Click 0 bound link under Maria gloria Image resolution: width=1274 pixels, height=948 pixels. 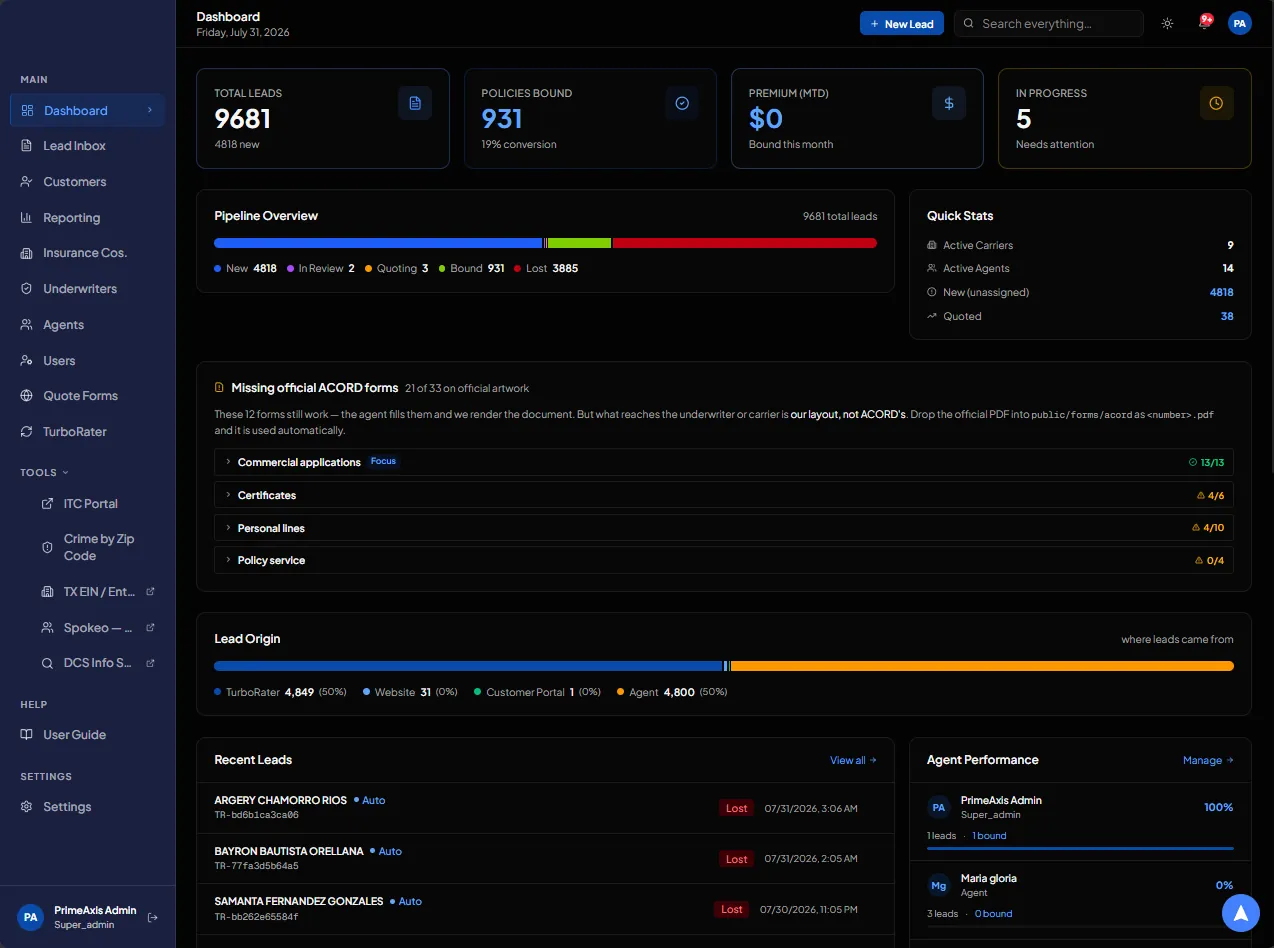pos(994,914)
